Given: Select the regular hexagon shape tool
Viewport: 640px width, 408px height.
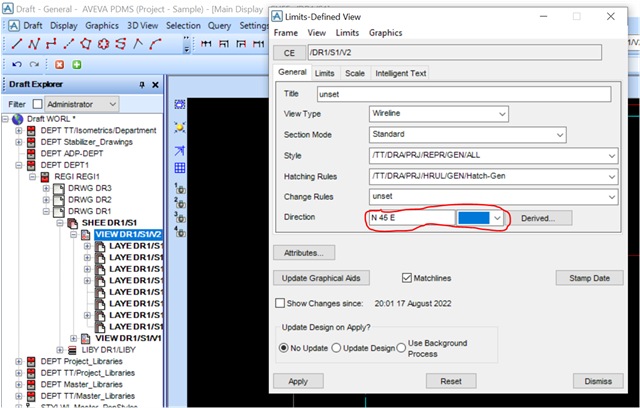Looking at the screenshot, I should (x=103, y=44).
